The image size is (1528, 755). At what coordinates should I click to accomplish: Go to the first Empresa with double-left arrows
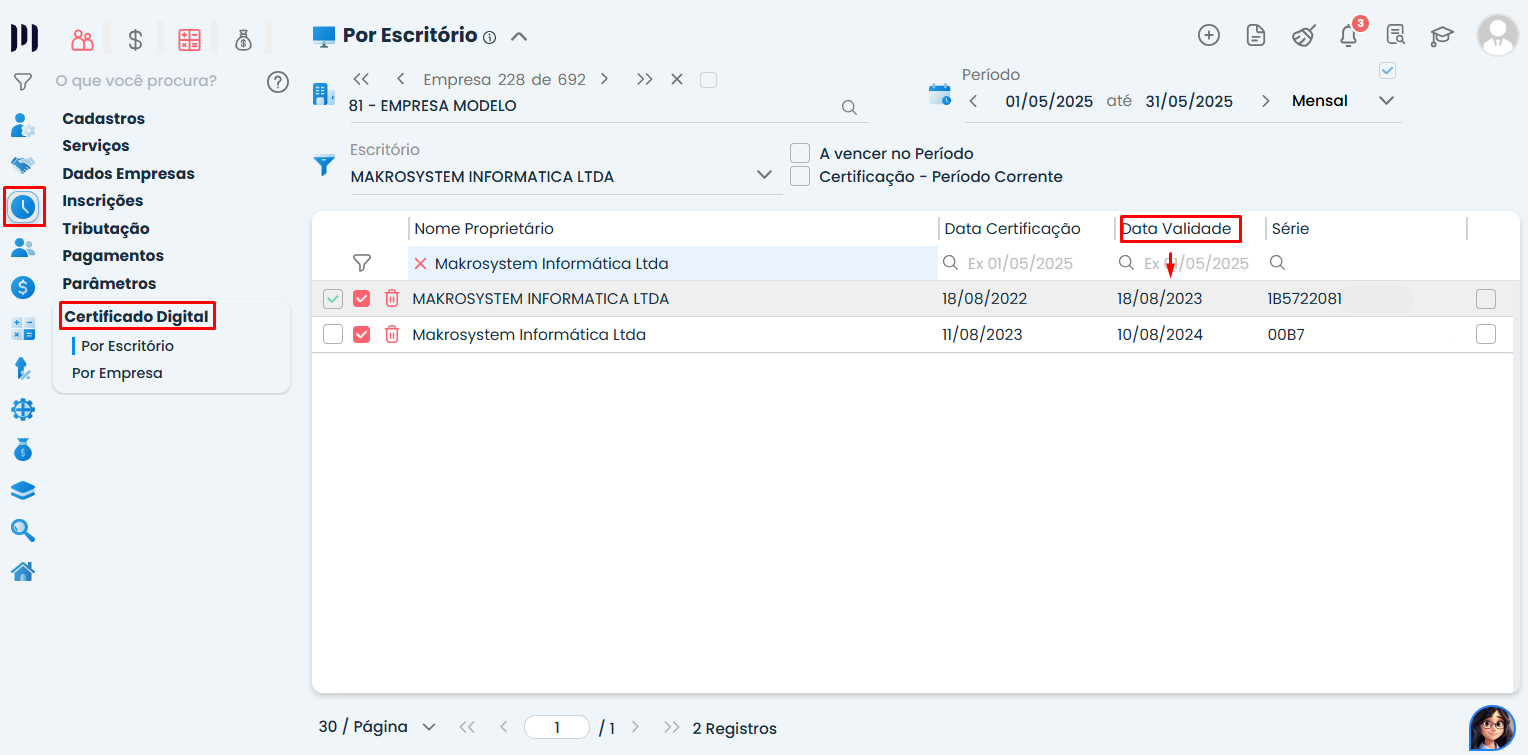[x=362, y=79]
